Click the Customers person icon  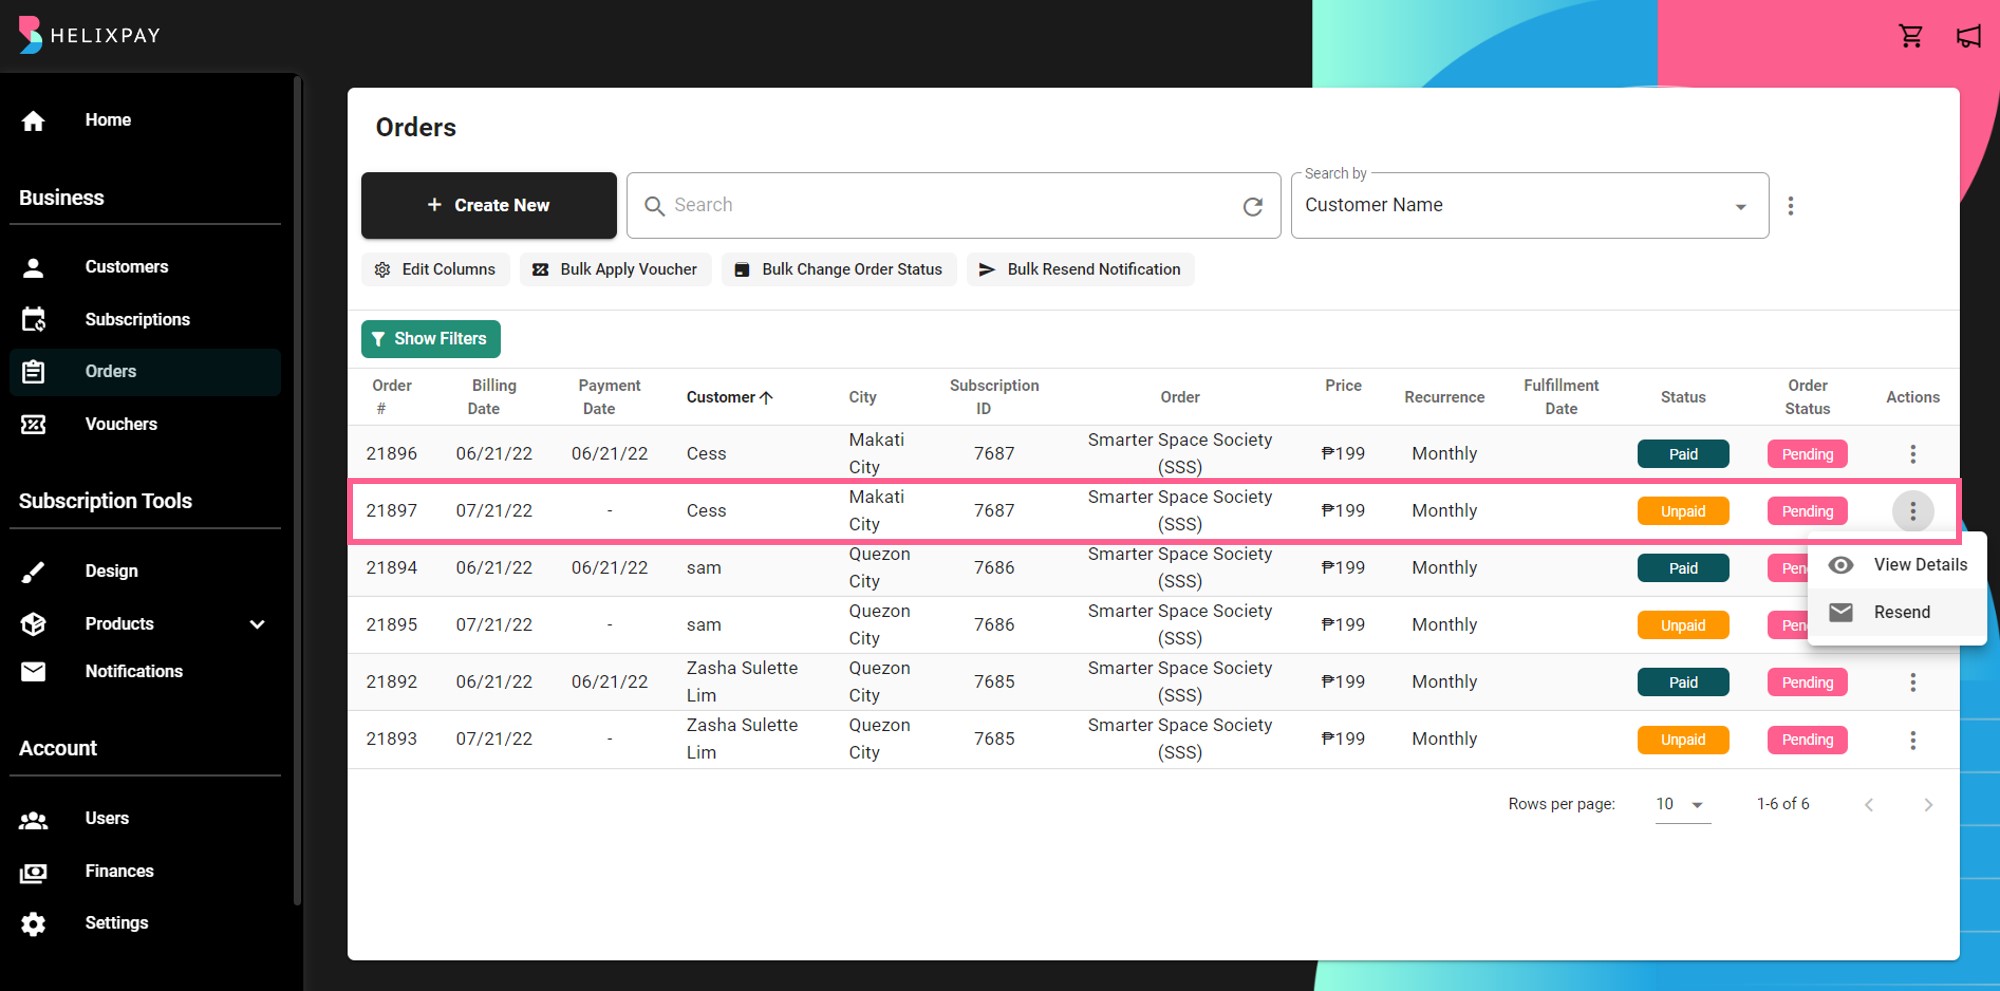coord(33,267)
